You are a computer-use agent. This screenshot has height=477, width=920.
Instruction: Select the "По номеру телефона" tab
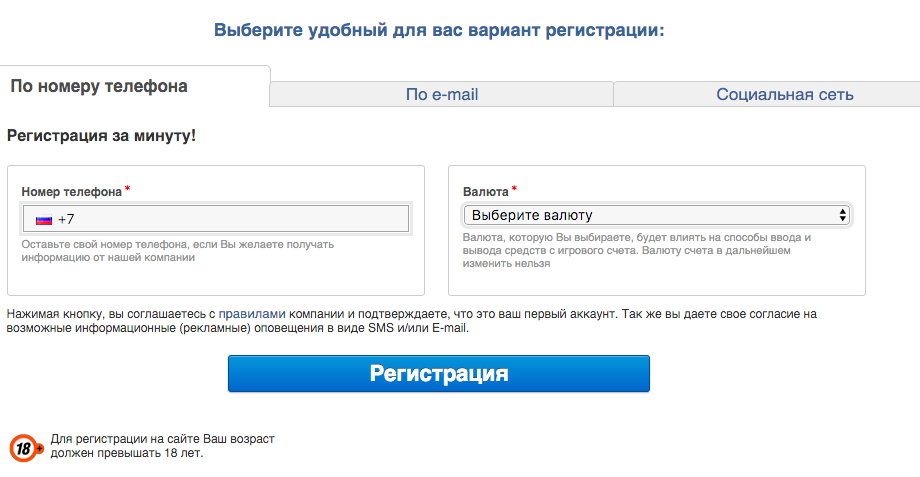pos(99,86)
